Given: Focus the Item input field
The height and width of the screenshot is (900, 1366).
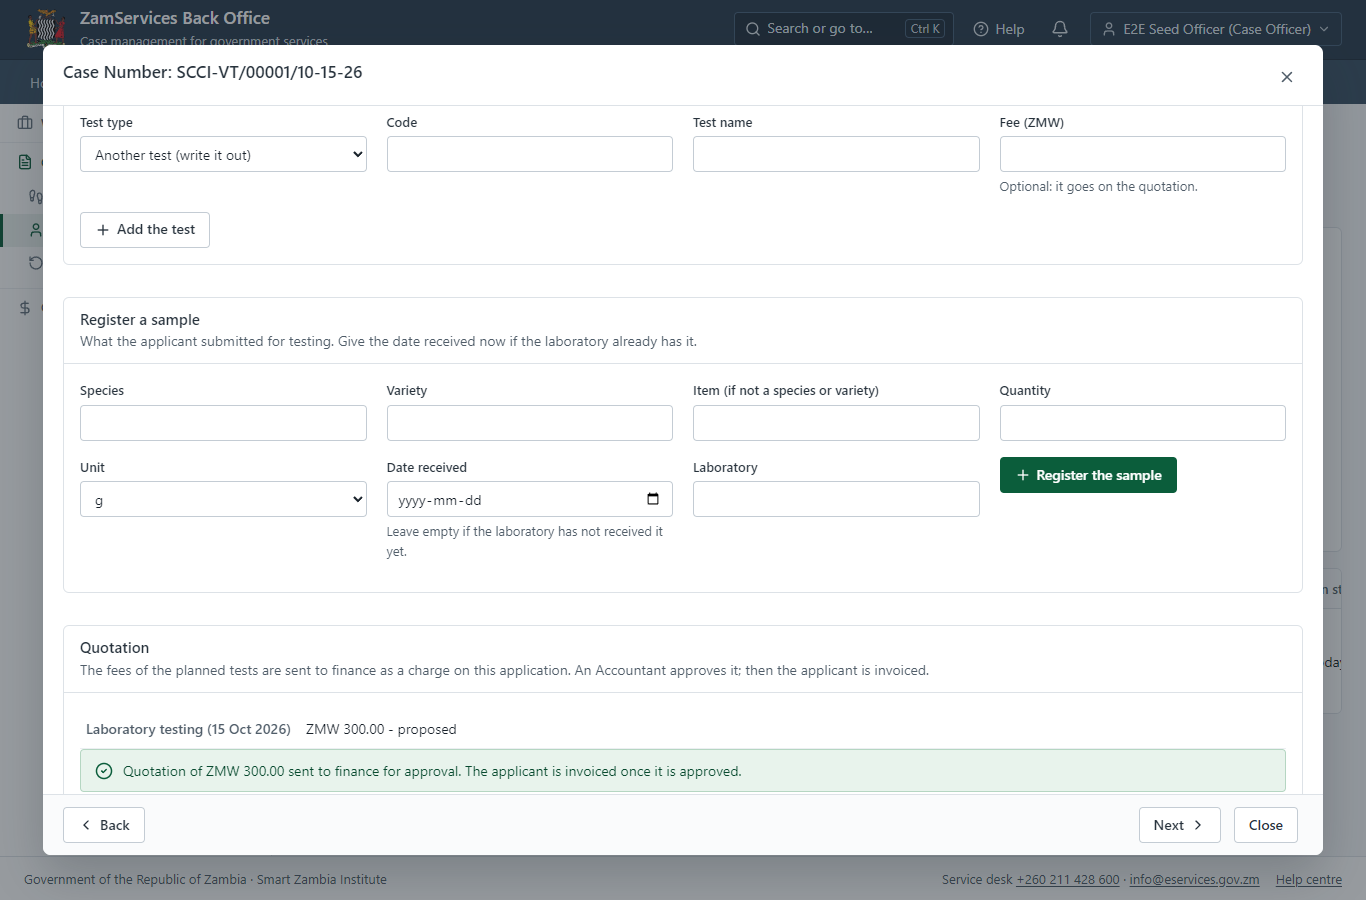Looking at the screenshot, I should click(x=836, y=423).
